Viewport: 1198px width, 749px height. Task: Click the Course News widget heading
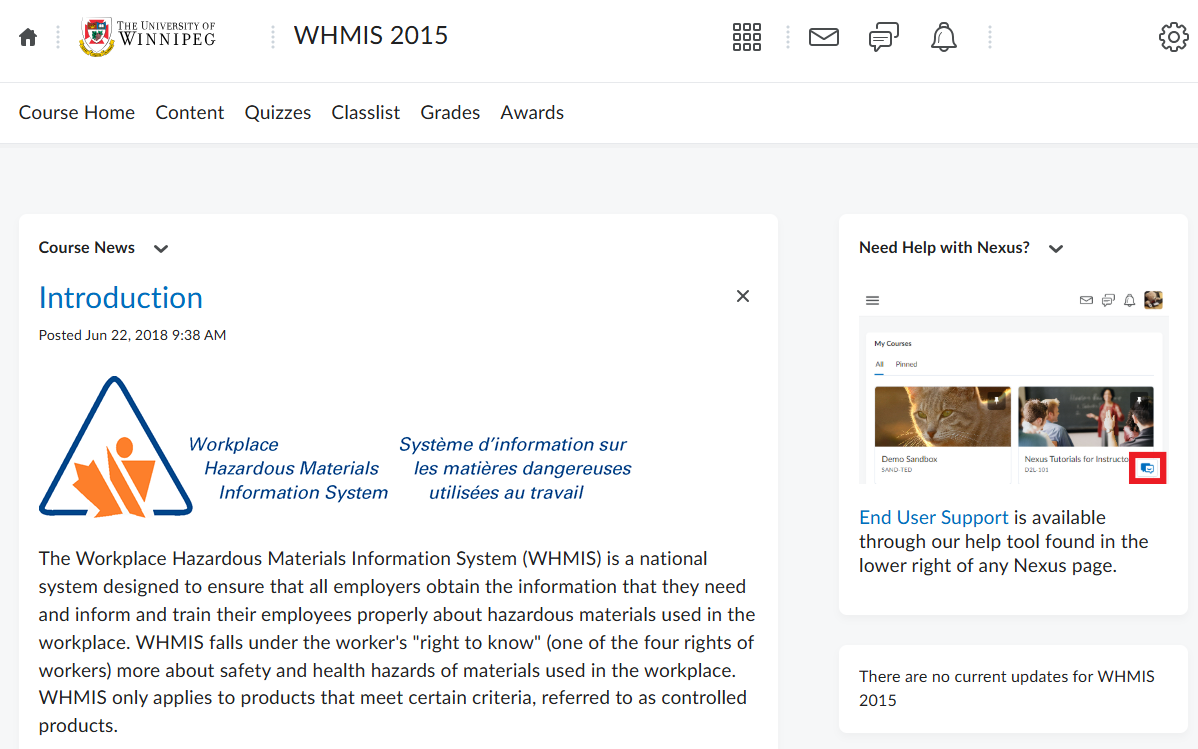(86, 248)
